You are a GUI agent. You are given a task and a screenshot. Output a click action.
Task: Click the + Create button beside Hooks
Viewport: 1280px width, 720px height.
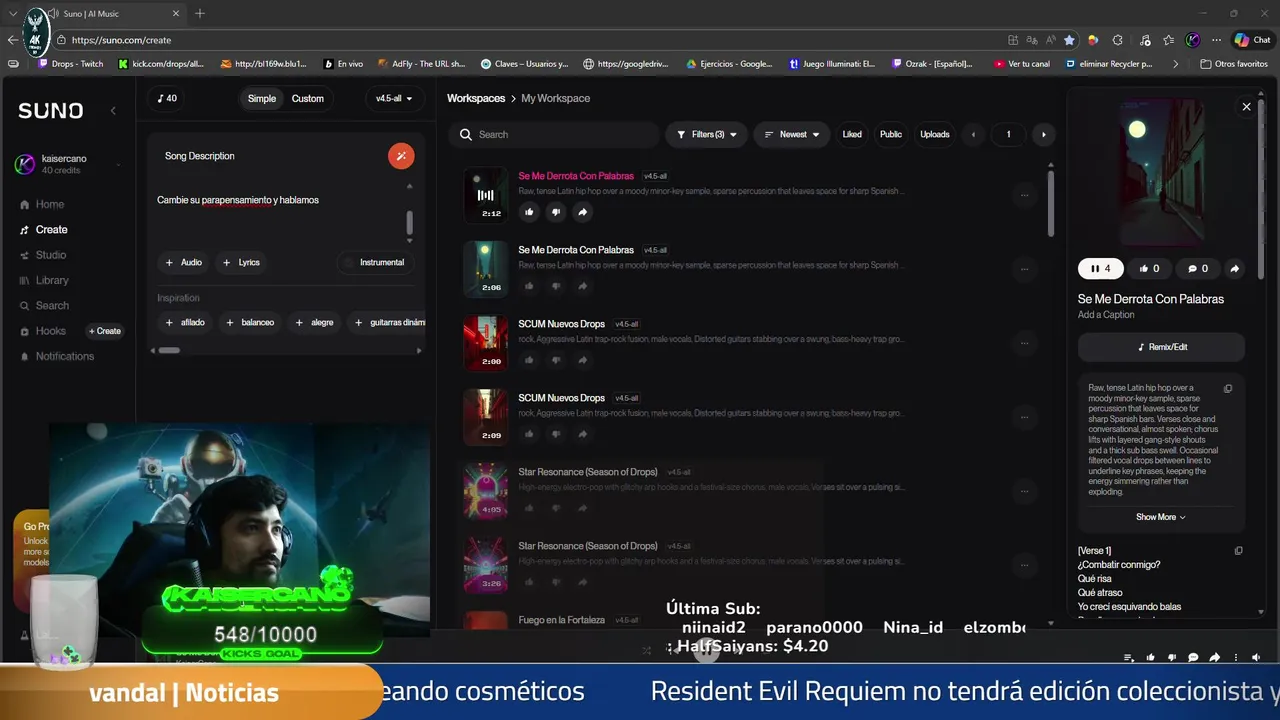point(105,331)
